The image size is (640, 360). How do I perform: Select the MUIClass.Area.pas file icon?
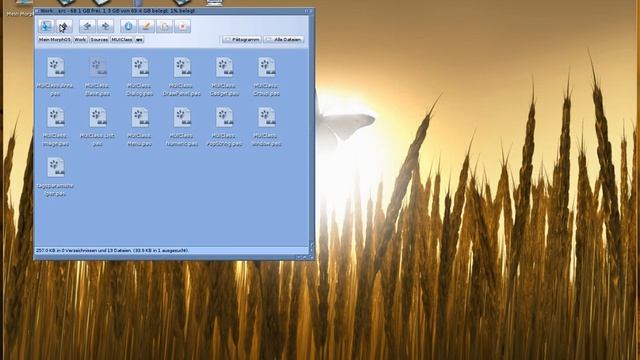pyautogui.click(x=56, y=67)
